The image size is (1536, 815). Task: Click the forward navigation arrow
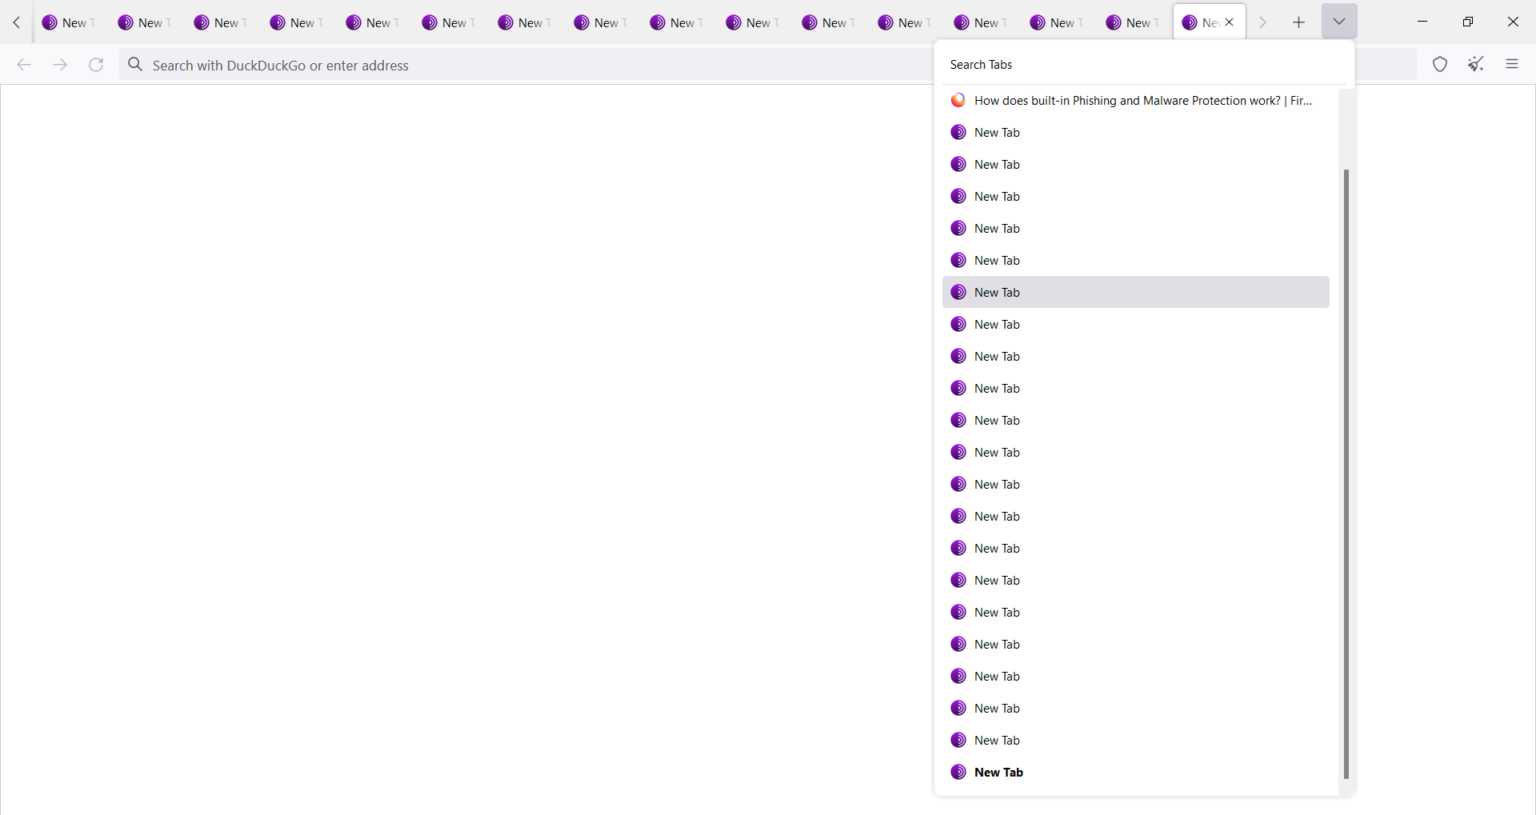(60, 63)
